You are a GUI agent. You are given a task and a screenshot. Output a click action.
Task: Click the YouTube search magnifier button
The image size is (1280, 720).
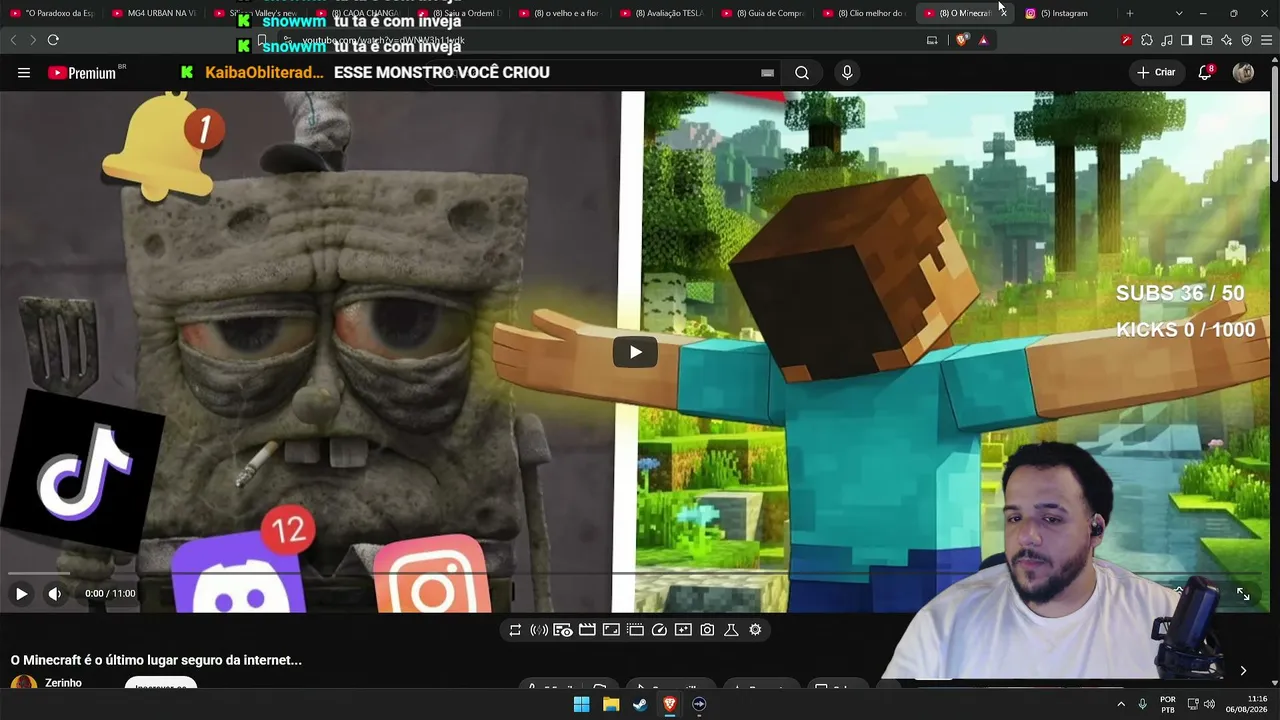802,73
